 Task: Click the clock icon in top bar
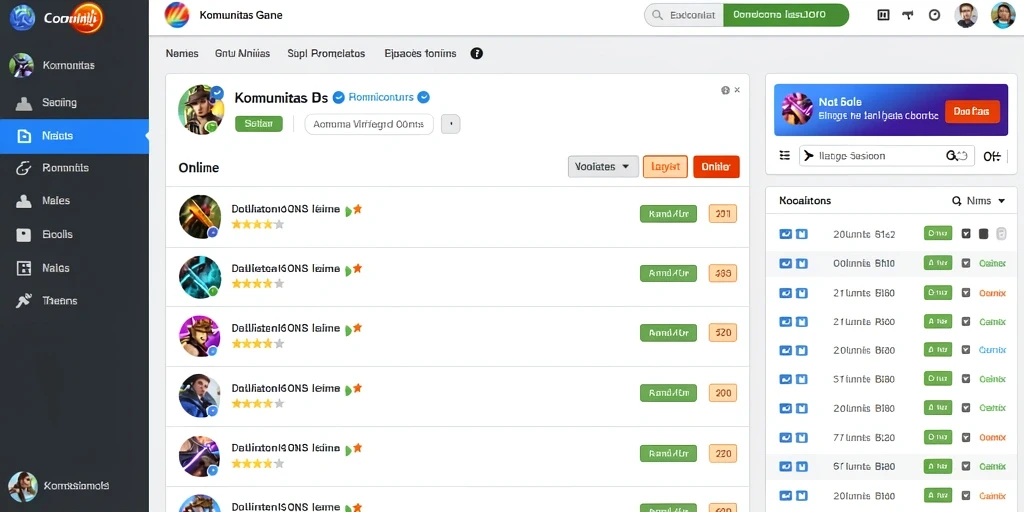point(935,15)
